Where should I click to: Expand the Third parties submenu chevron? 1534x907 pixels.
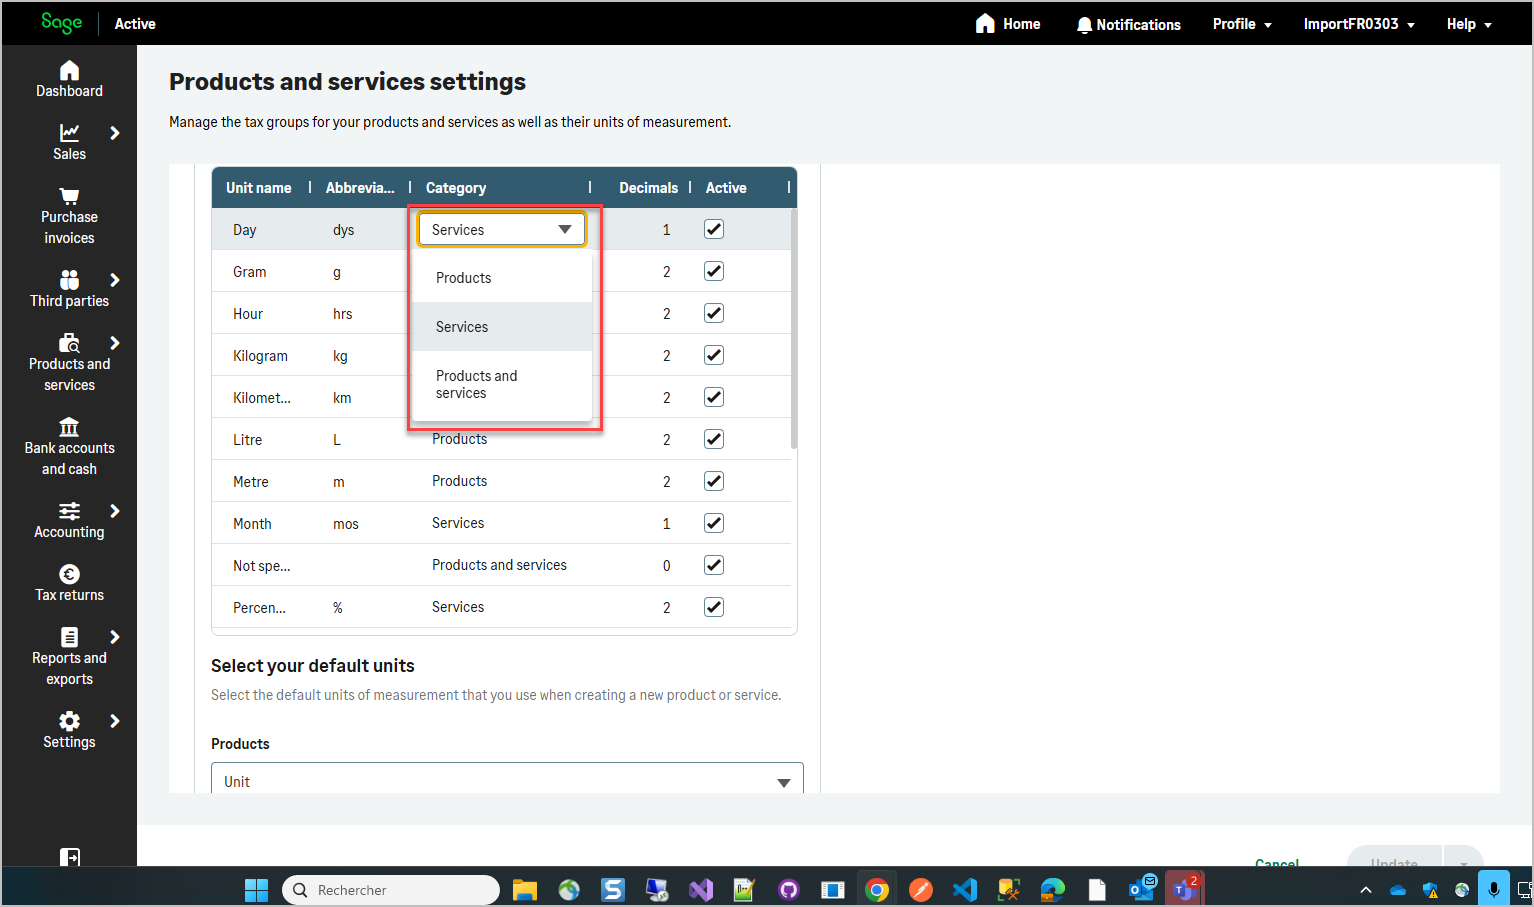click(x=115, y=280)
